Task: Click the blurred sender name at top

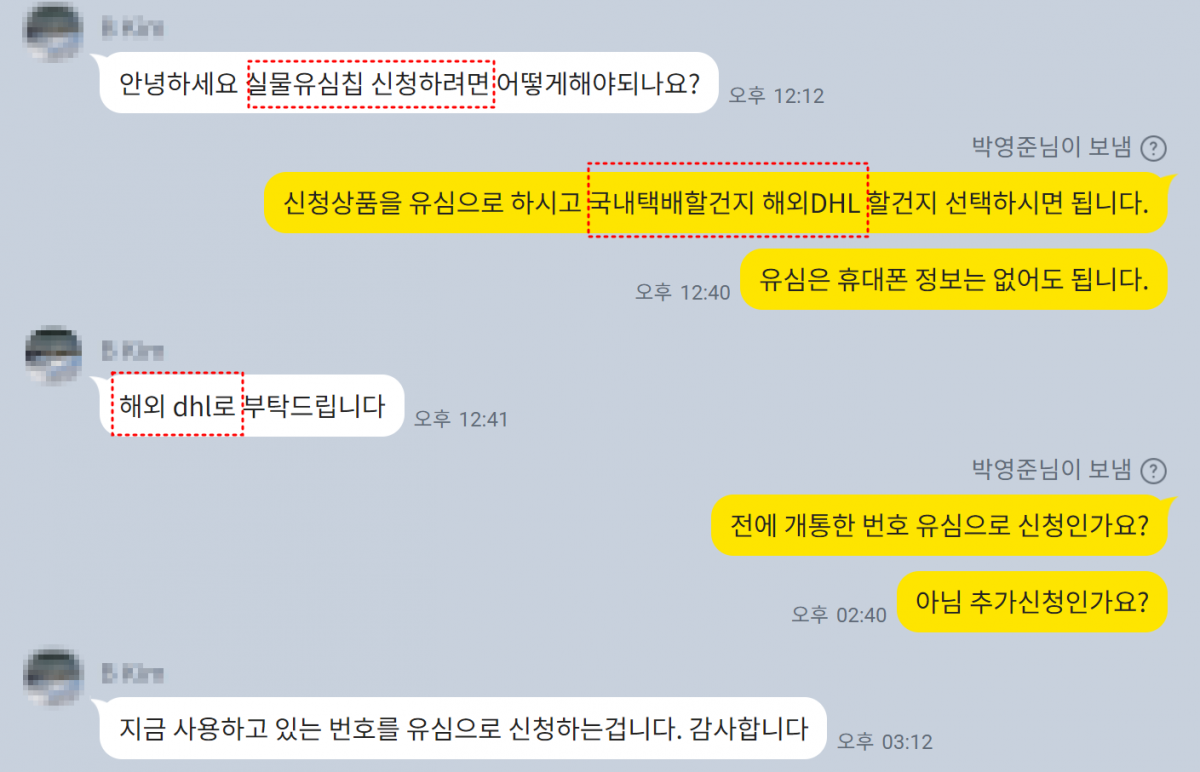Action: click(x=132, y=28)
